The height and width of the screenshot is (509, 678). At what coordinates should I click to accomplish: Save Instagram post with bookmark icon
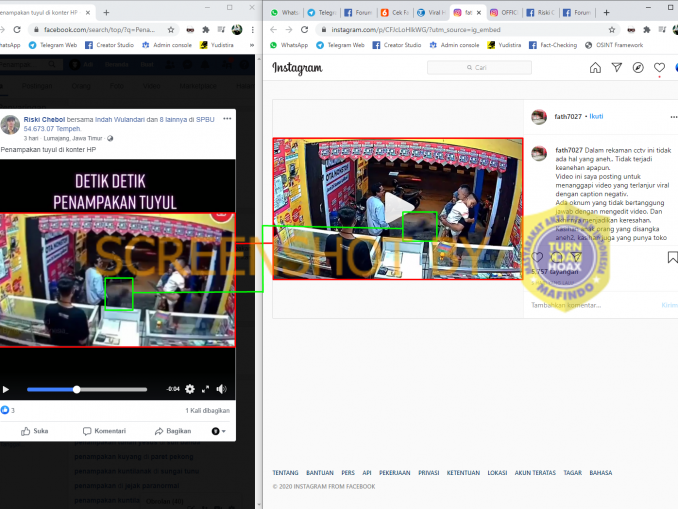pos(672,257)
